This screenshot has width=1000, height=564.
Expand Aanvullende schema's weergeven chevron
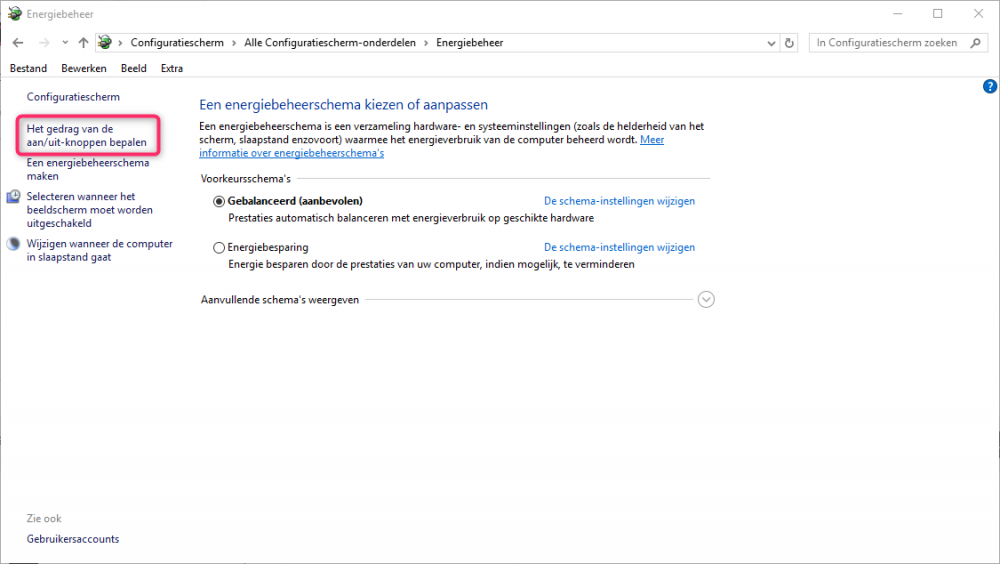pyautogui.click(x=706, y=299)
